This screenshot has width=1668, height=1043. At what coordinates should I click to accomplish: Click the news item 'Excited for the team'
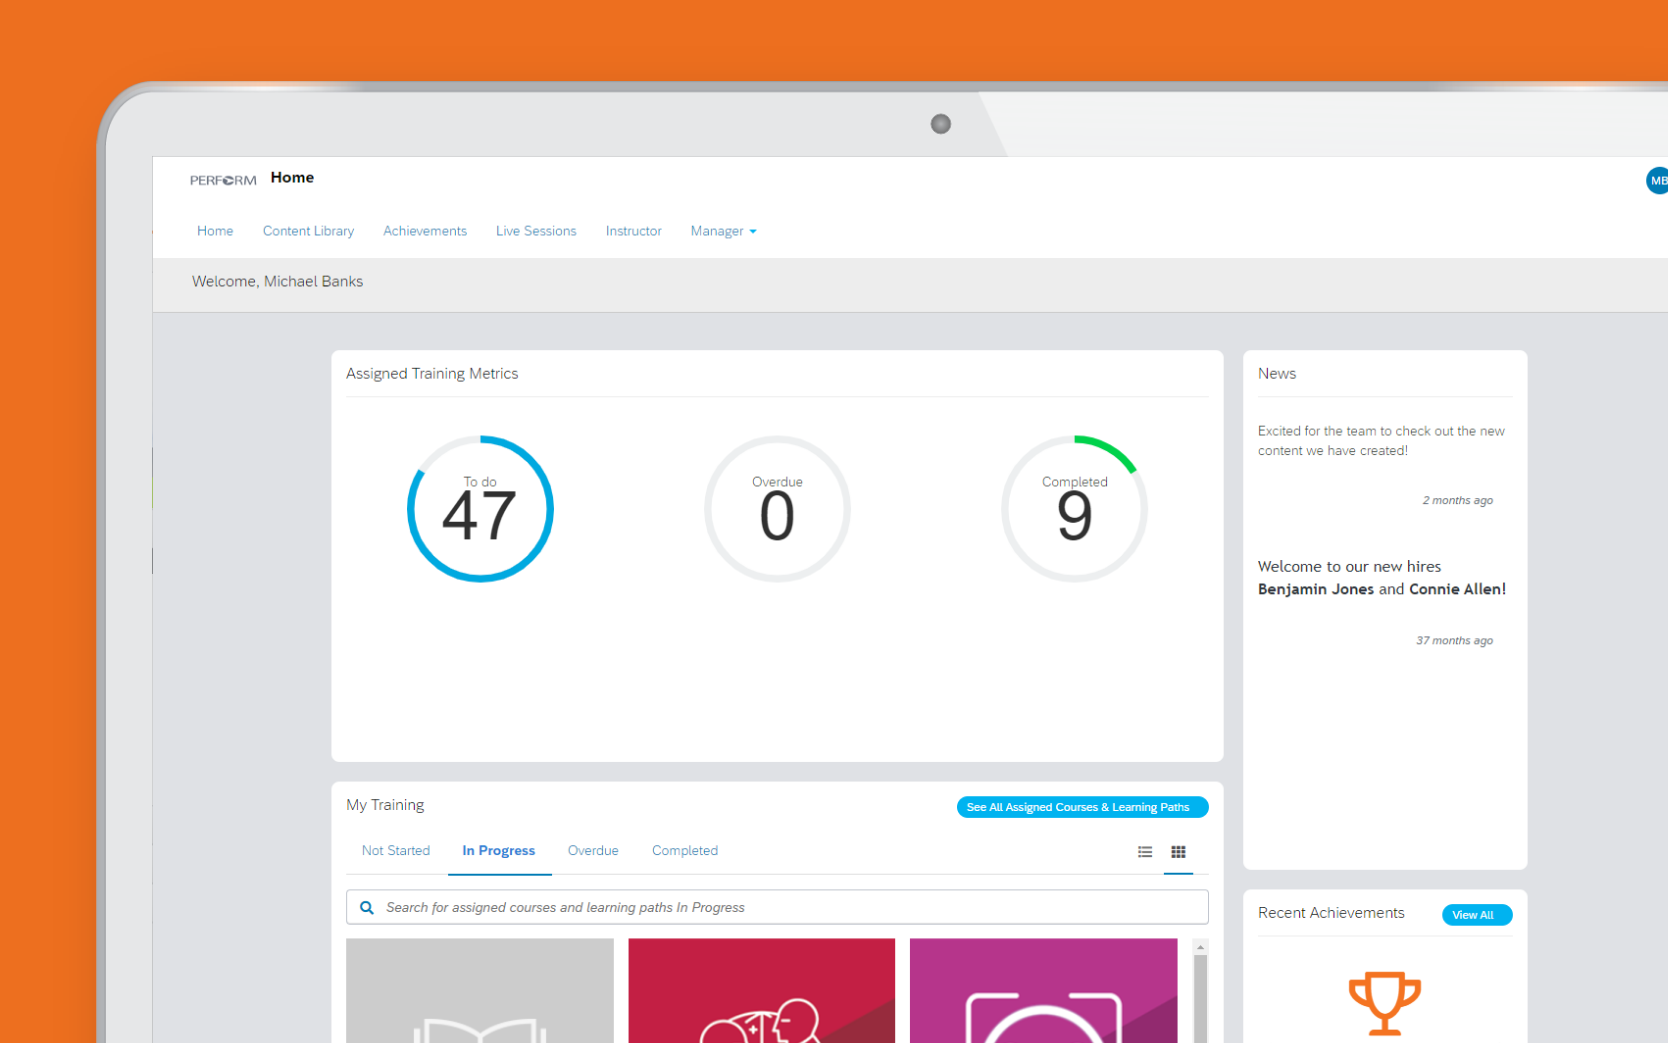click(x=1381, y=441)
